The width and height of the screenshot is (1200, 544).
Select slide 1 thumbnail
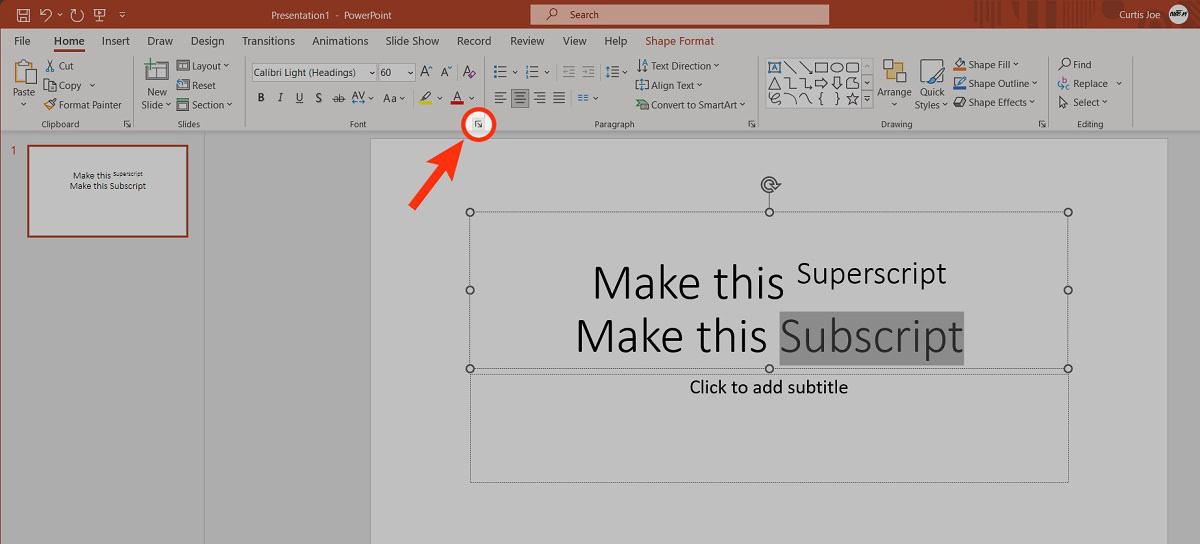point(107,191)
